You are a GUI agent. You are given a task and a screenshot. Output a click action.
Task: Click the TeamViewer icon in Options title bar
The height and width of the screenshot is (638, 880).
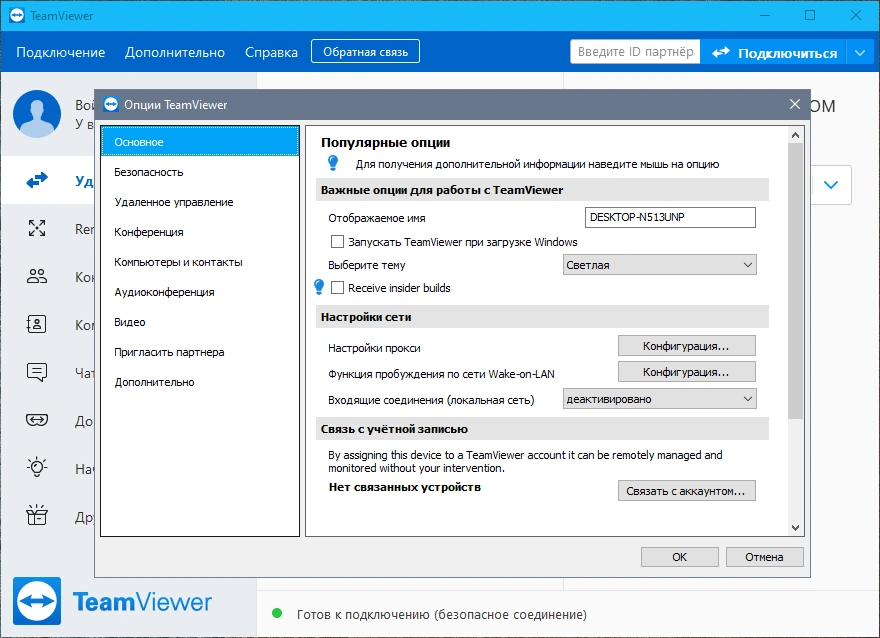111,104
